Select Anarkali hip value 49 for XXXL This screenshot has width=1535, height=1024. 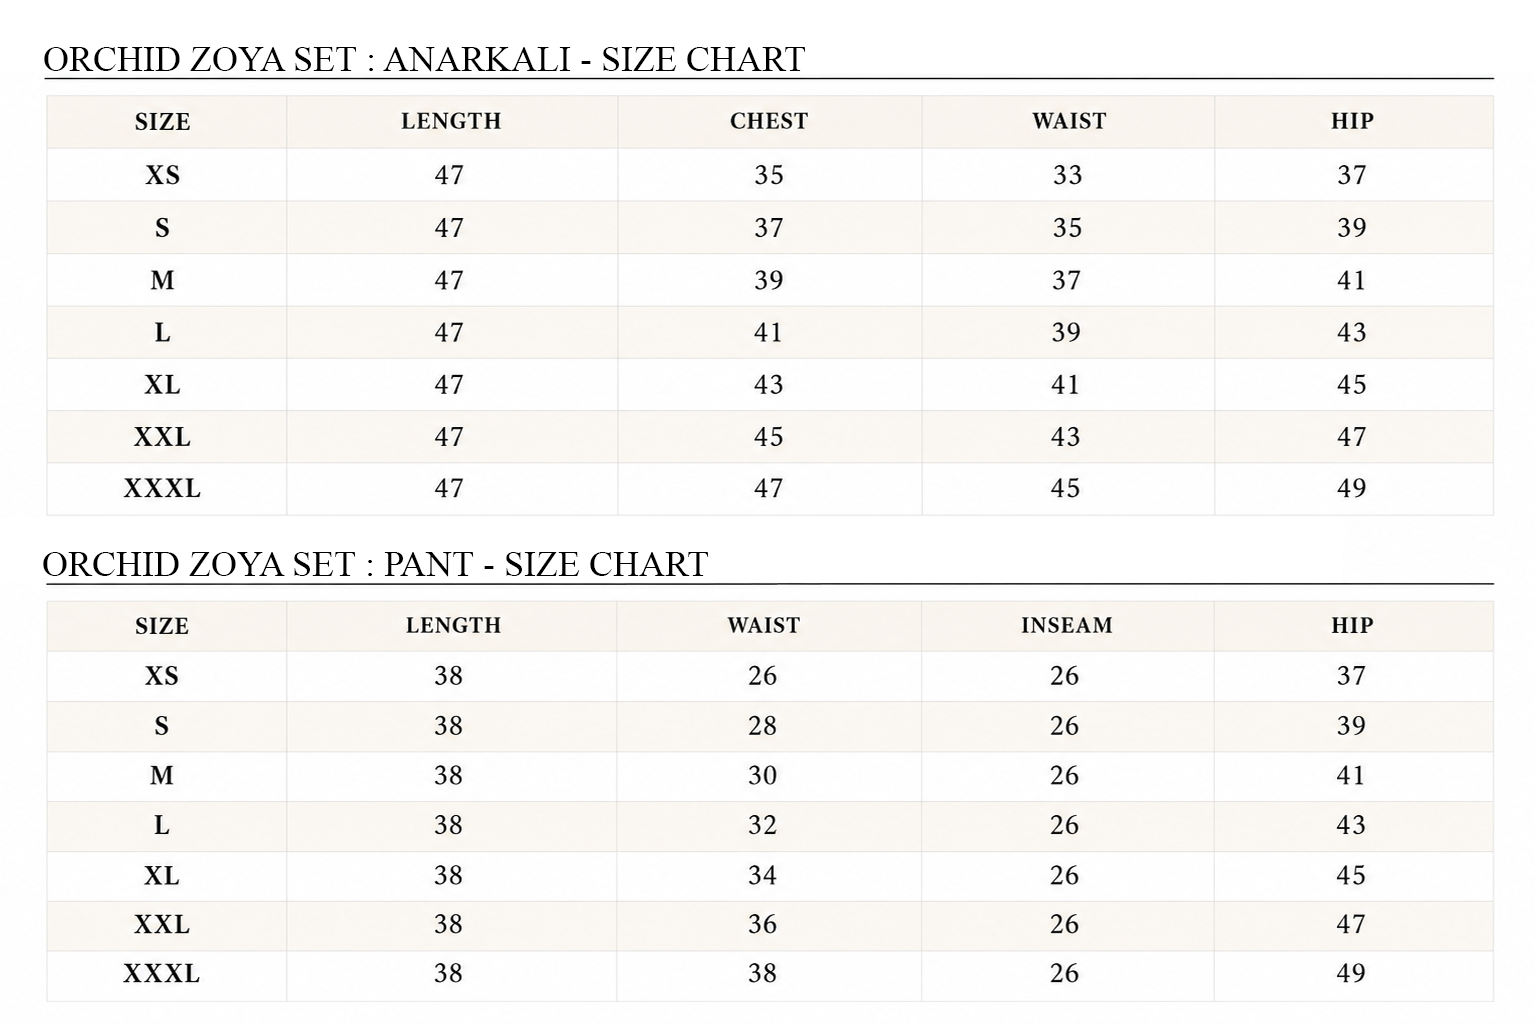pos(1351,488)
